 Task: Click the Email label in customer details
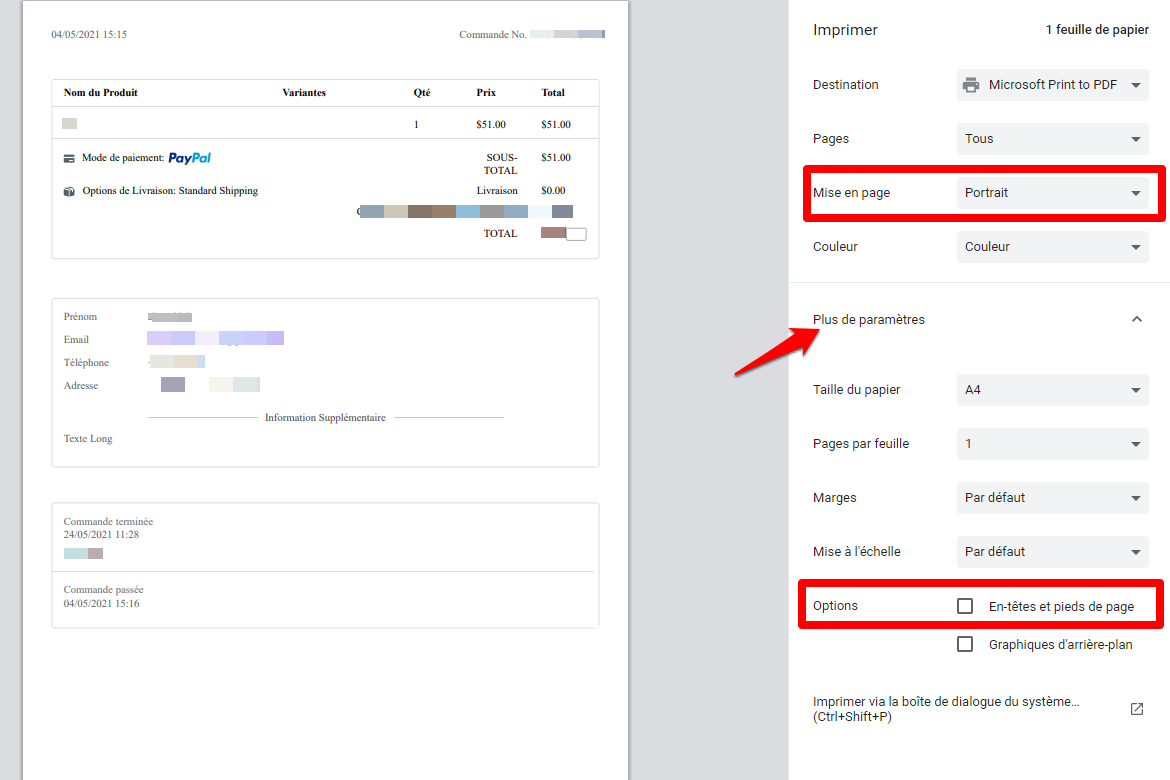point(76,340)
